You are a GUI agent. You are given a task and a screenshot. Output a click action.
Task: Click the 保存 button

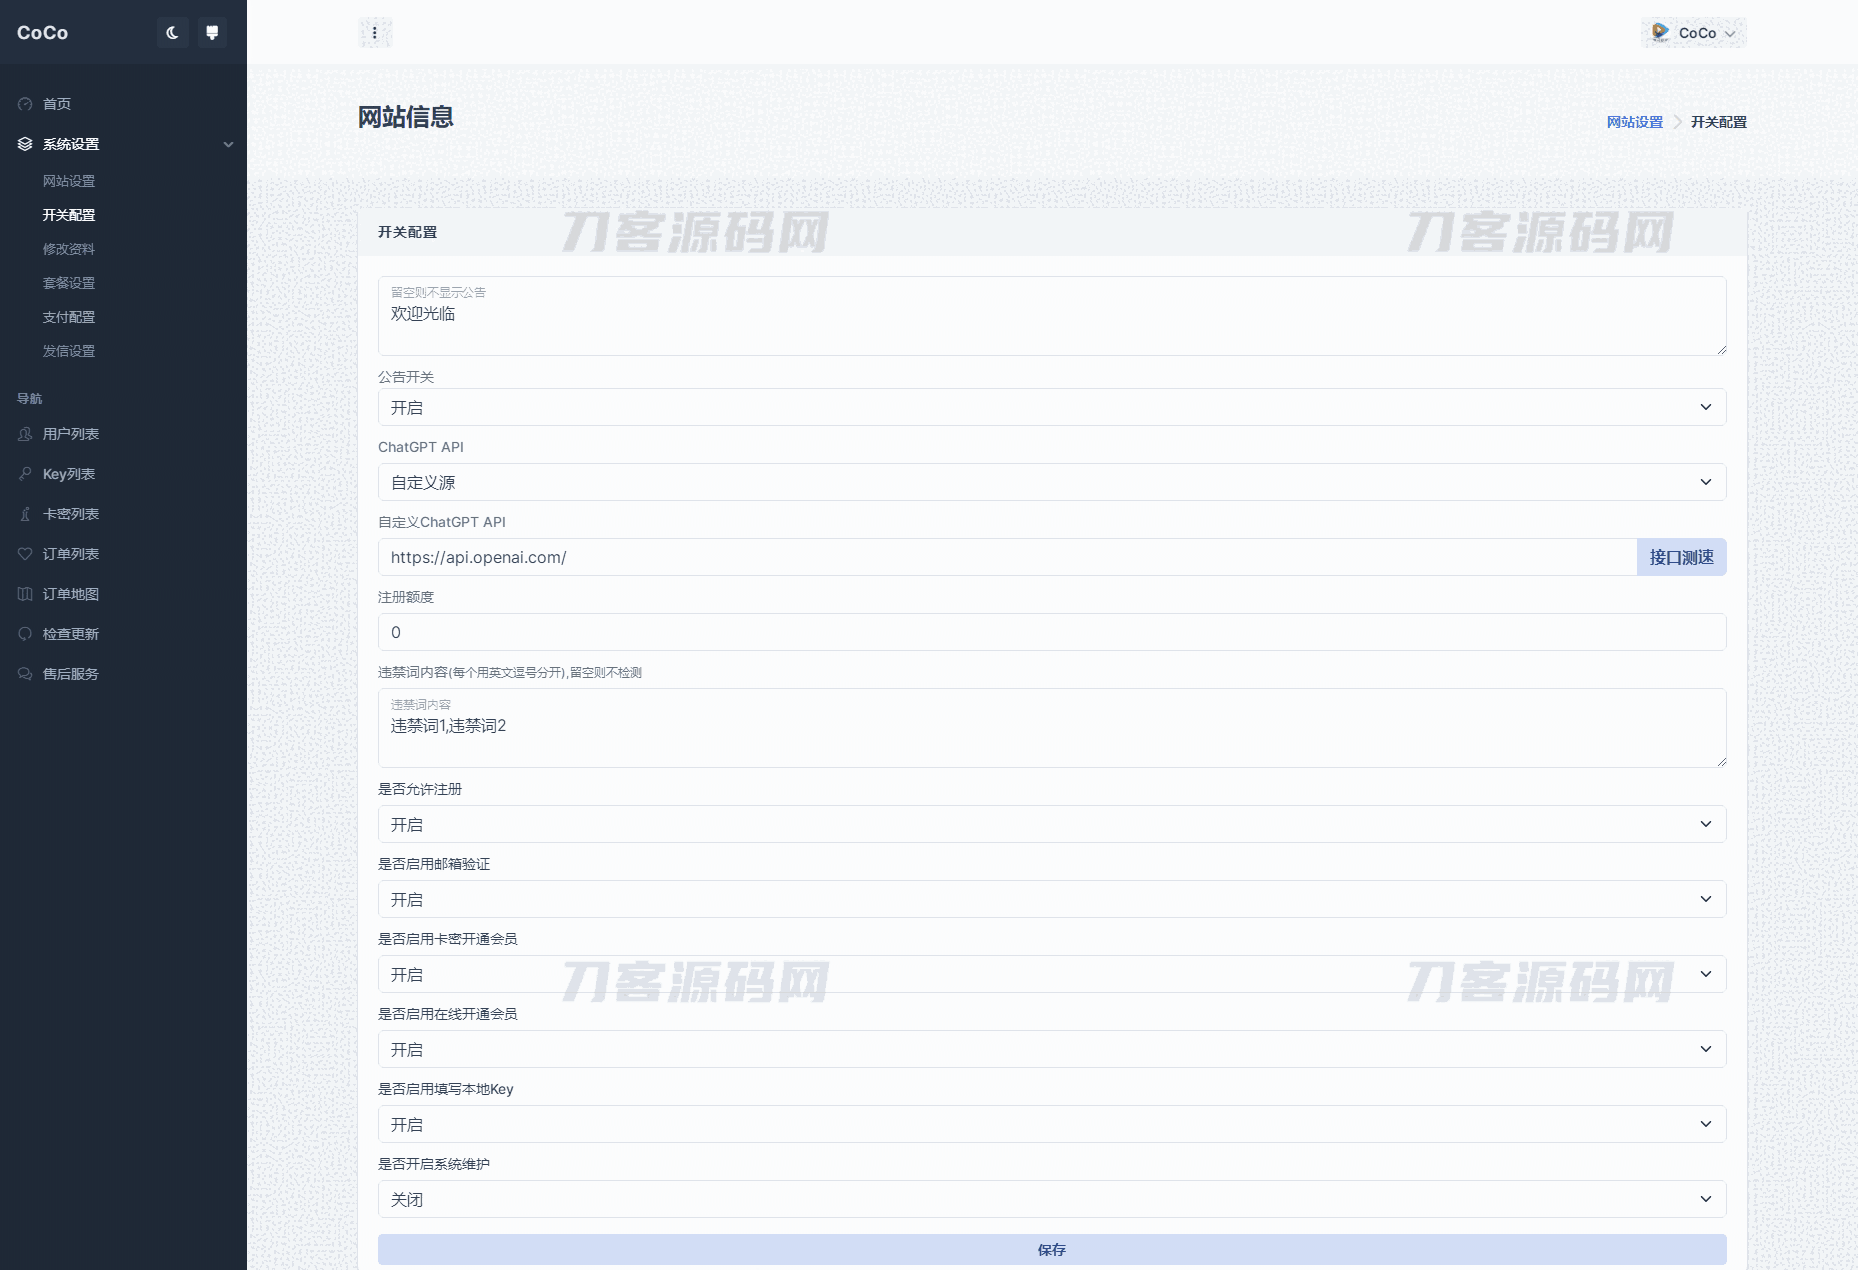click(1052, 1249)
